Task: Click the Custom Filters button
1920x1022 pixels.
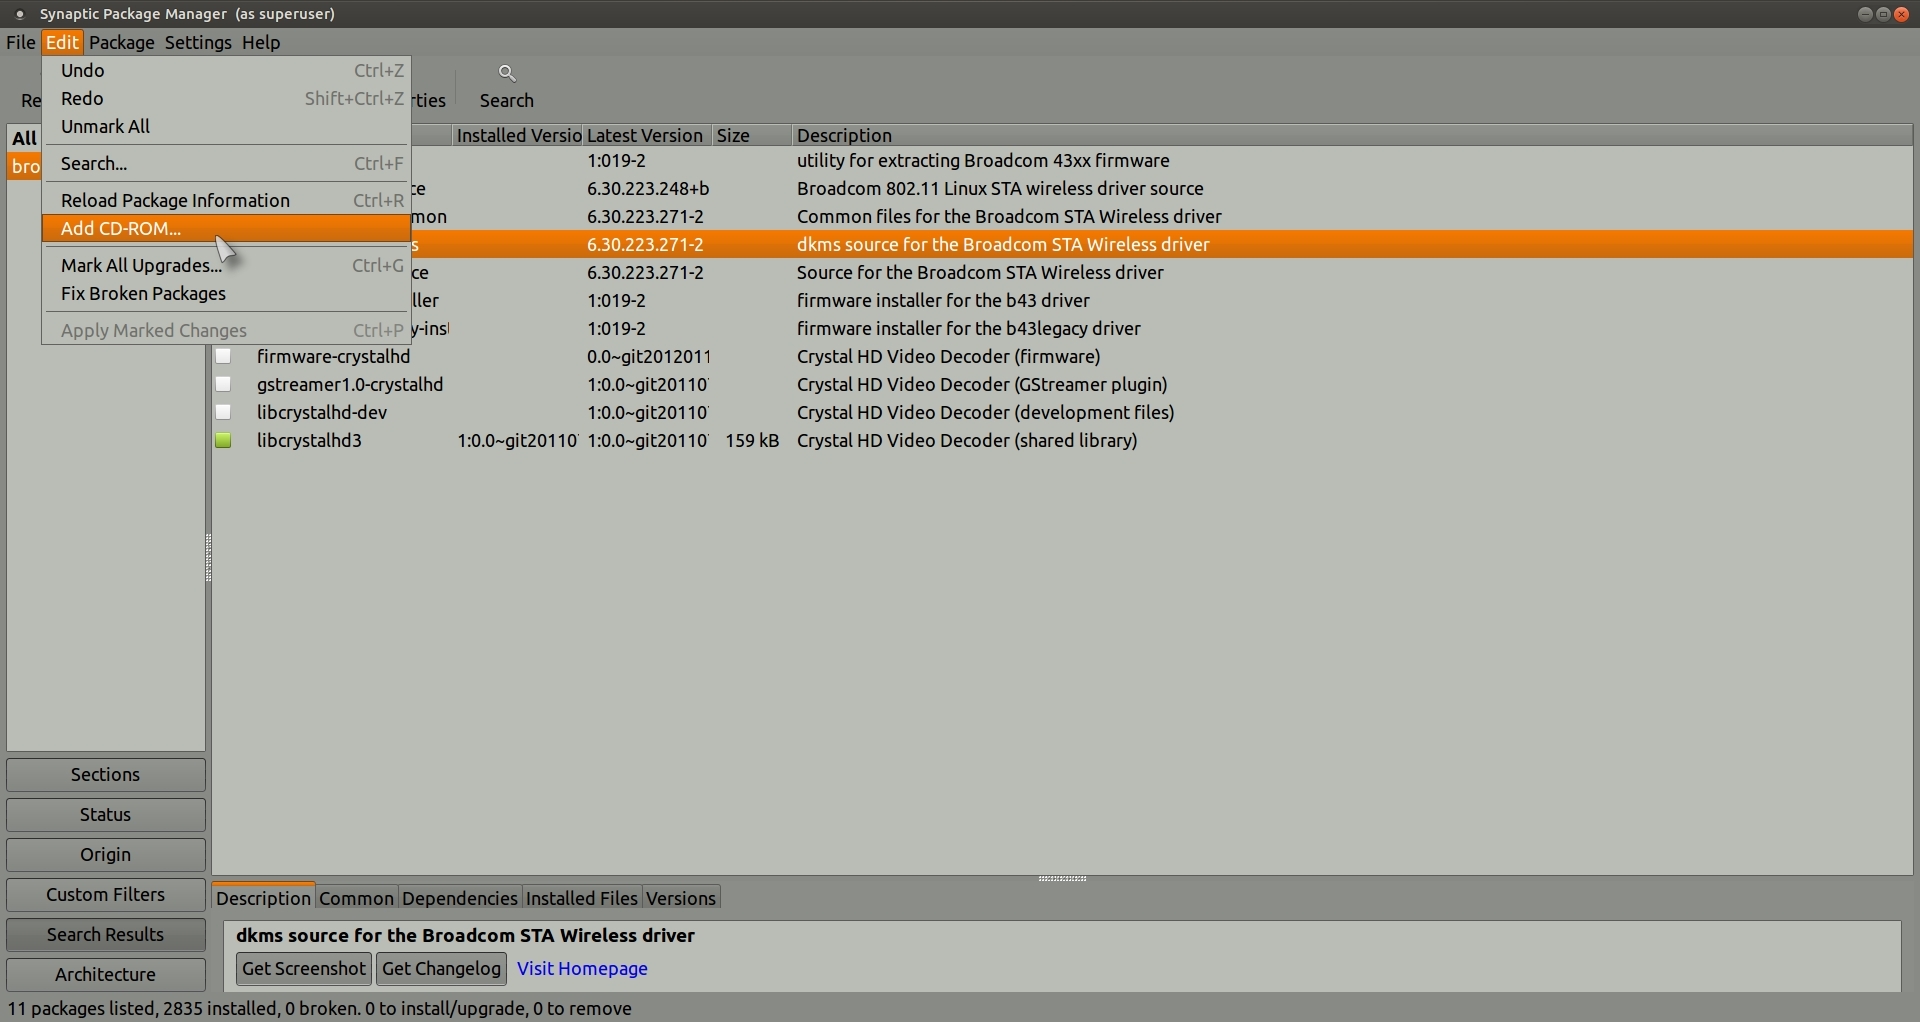Action: [106, 894]
